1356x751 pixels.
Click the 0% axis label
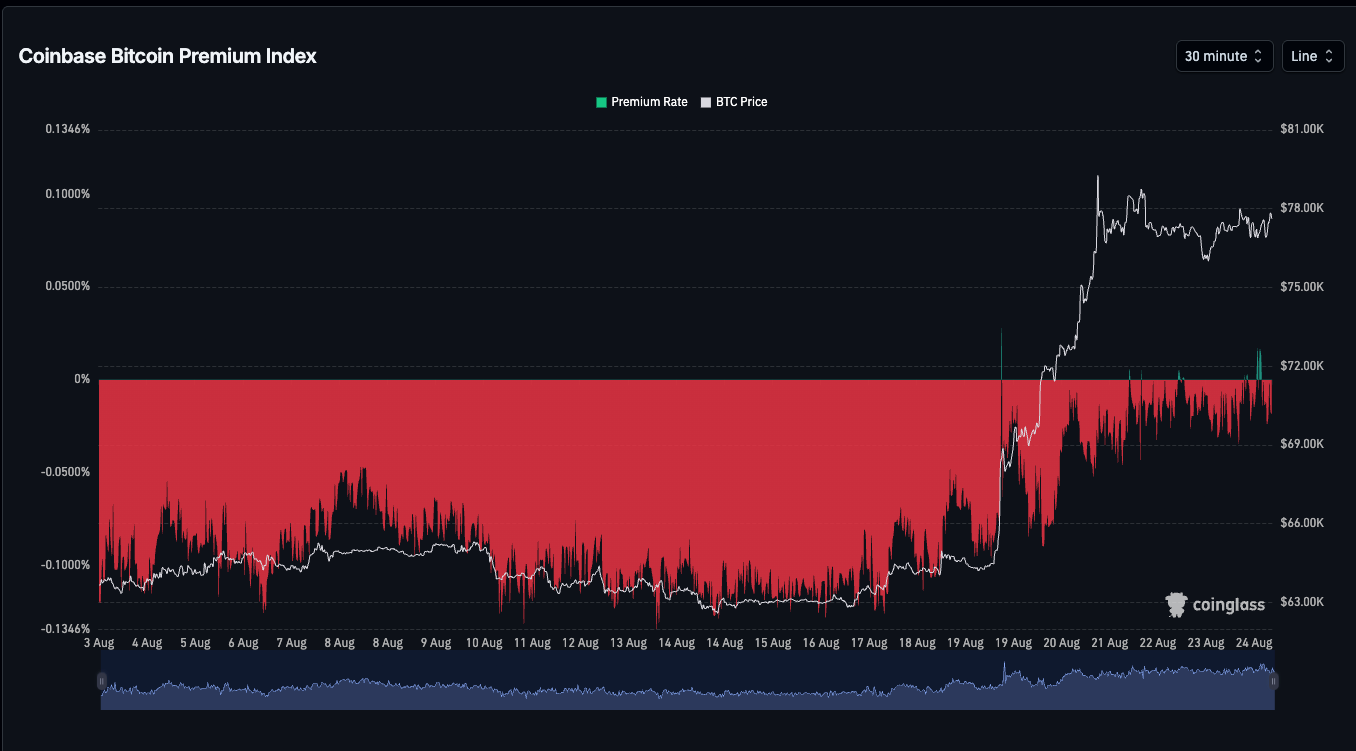82,379
